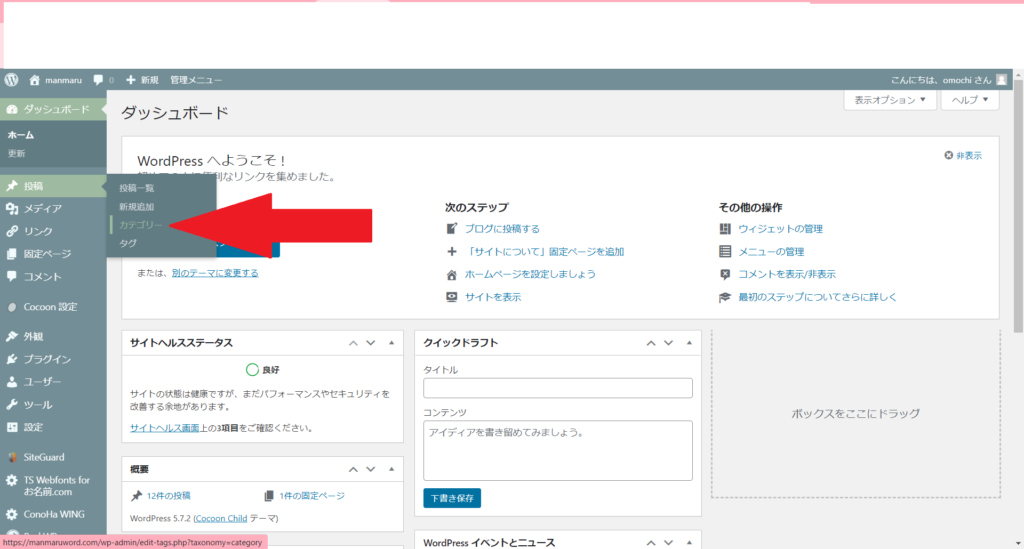This screenshot has width=1024, height=549.
Task: Collapse the クイックドラフト panel
Action: tap(689, 343)
